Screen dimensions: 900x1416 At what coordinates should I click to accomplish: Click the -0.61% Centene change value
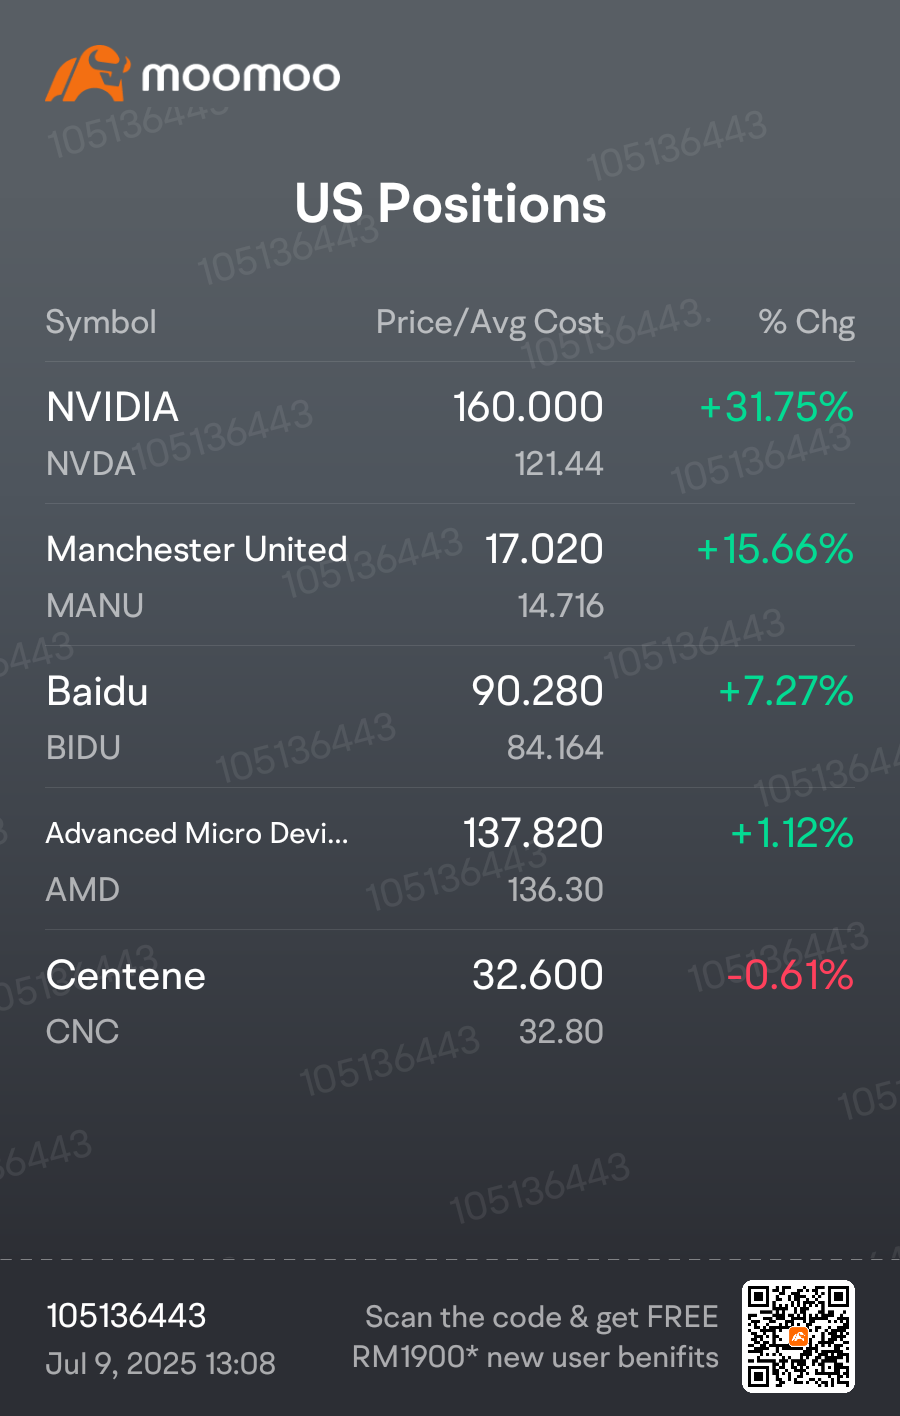click(790, 975)
